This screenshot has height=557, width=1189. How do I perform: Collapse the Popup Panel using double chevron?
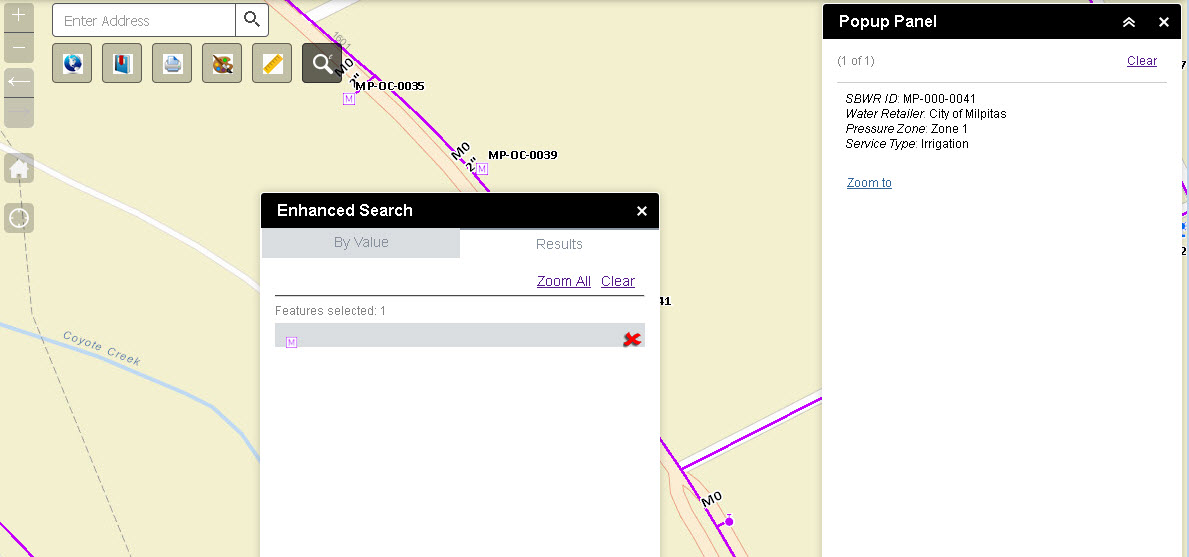click(1129, 22)
